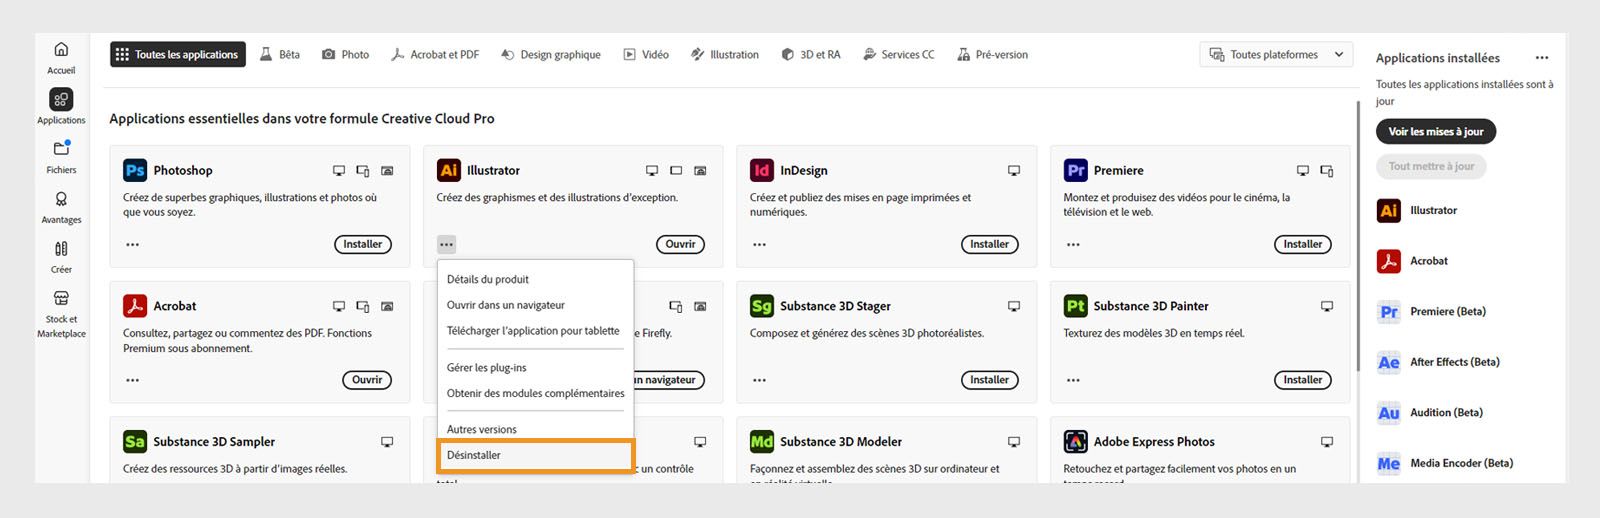Click Audition (Beta) icon in installed list
This screenshot has height=518, width=1600.
1389,412
